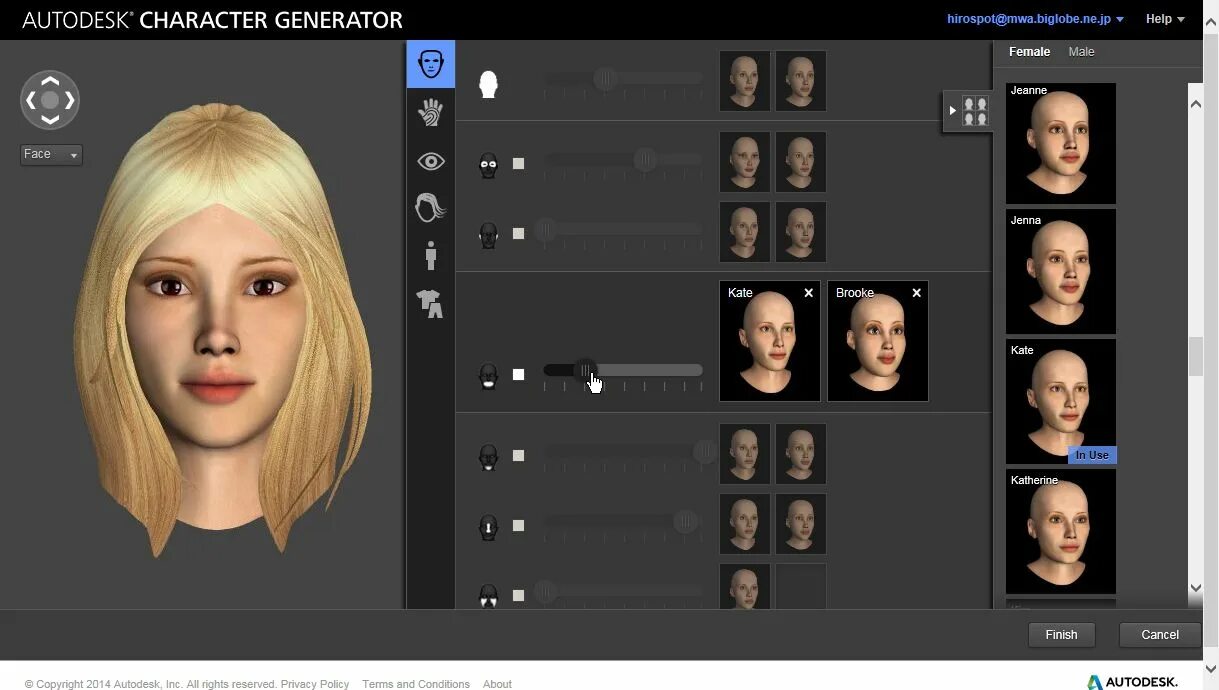The image size is (1219, 690).
Task: Toggle the cheeks region checkbox in bottom row
Action: tap(518, 595)
